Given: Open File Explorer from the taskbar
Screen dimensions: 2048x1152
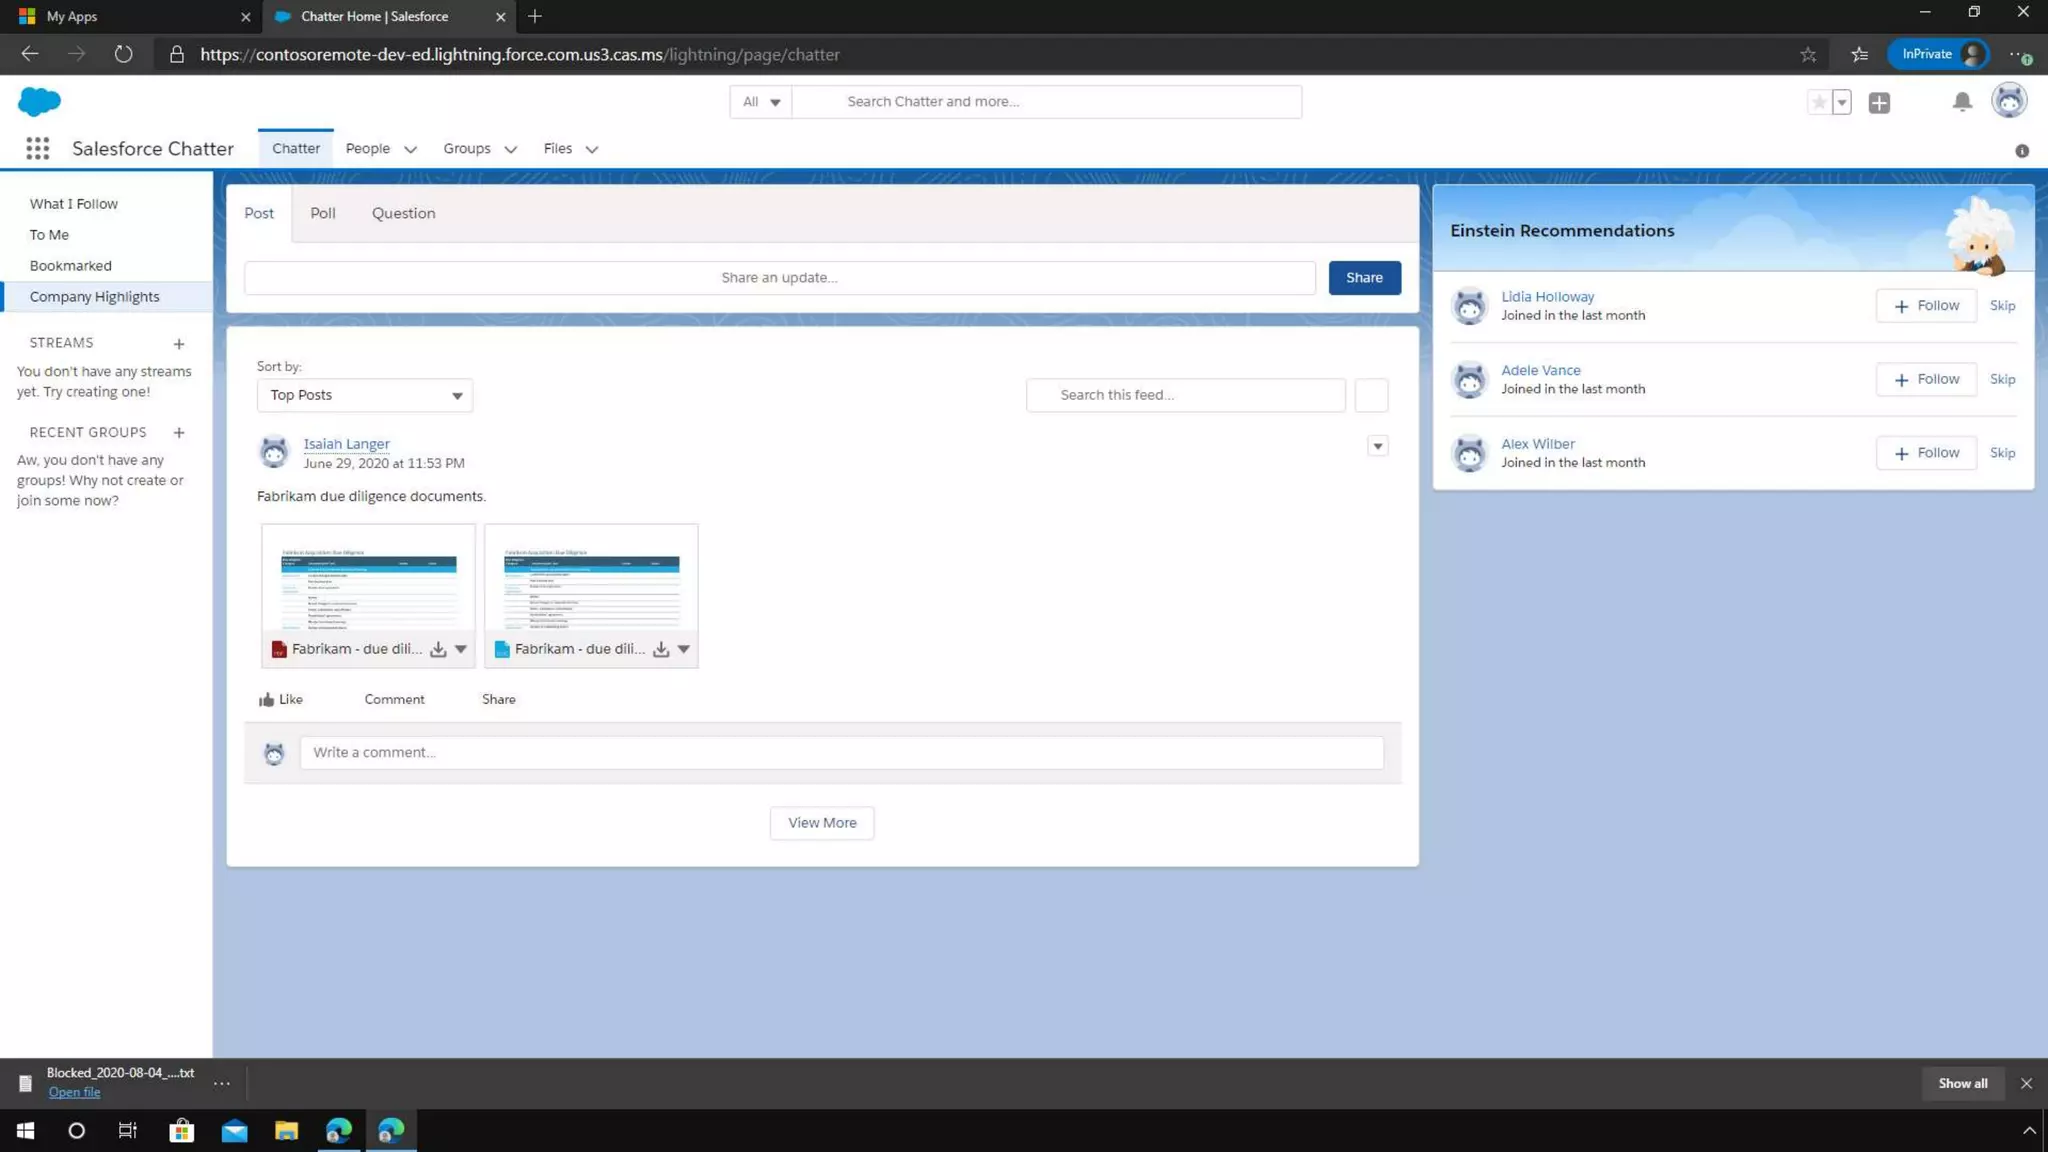Looking at the screenshot, I should 286,1131.
